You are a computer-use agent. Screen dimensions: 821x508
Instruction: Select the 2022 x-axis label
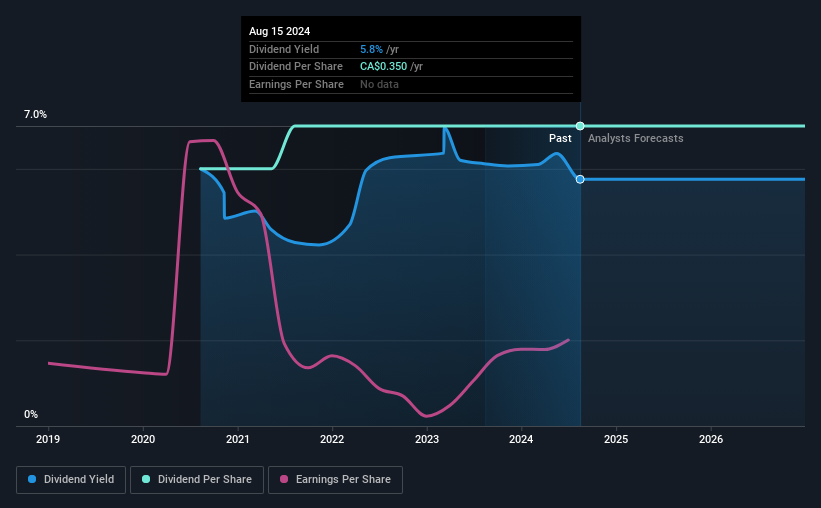pyautogui.click(x=332, y=439)
